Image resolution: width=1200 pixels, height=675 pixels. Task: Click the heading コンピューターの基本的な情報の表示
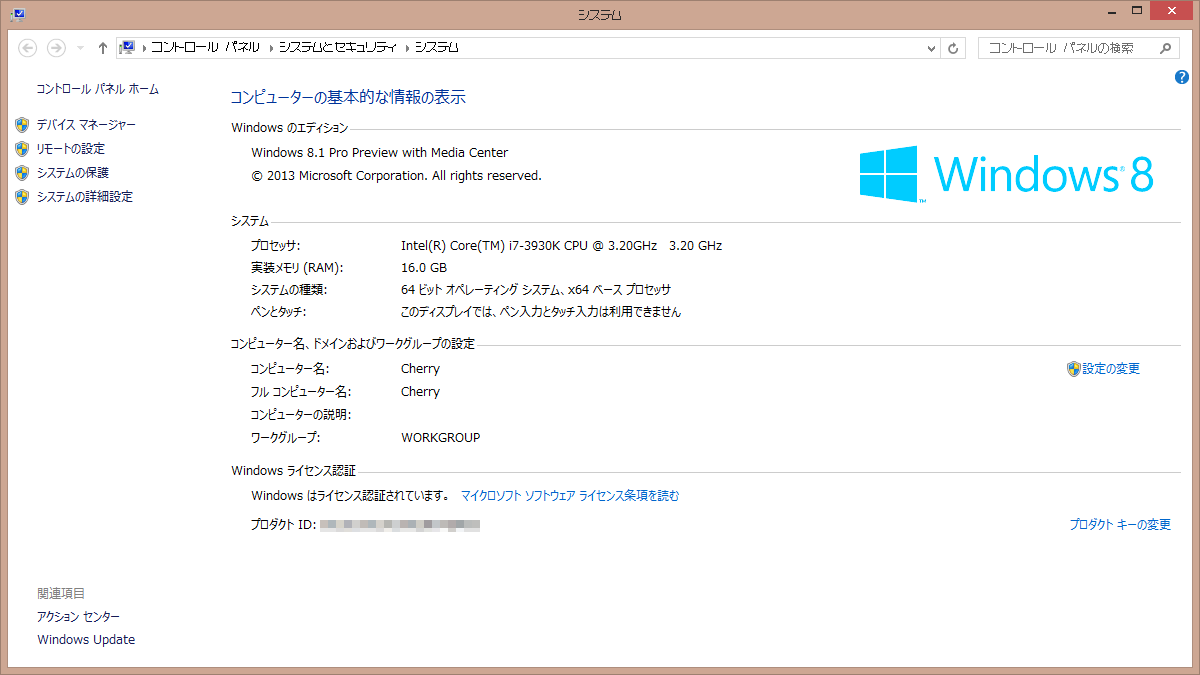pyautogui.click(x=348, y=98)
